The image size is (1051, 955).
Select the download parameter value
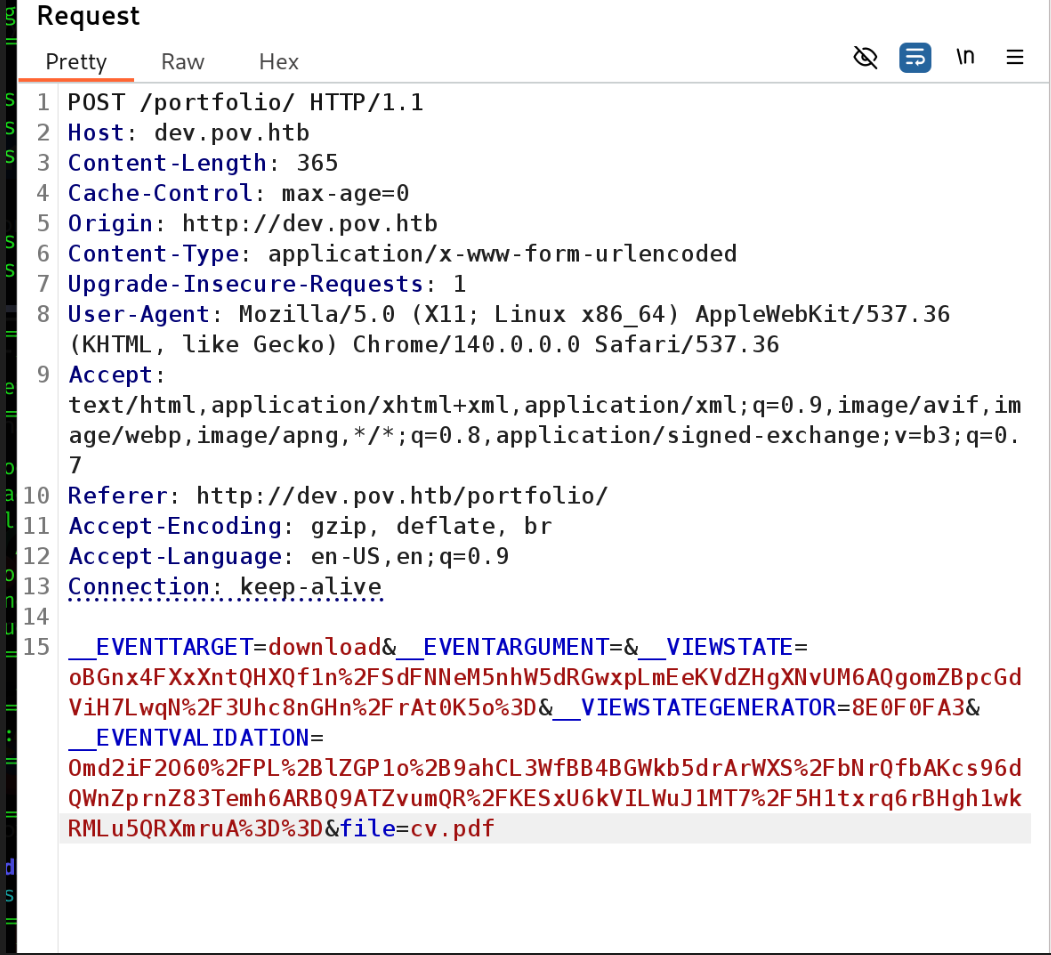pyautogui.click(x=324, y=647)
